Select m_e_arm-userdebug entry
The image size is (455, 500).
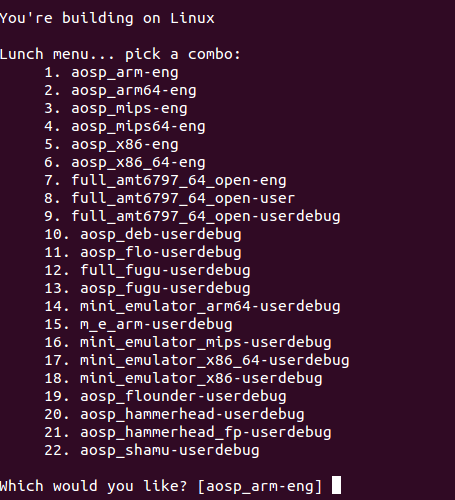coord(156,325)
